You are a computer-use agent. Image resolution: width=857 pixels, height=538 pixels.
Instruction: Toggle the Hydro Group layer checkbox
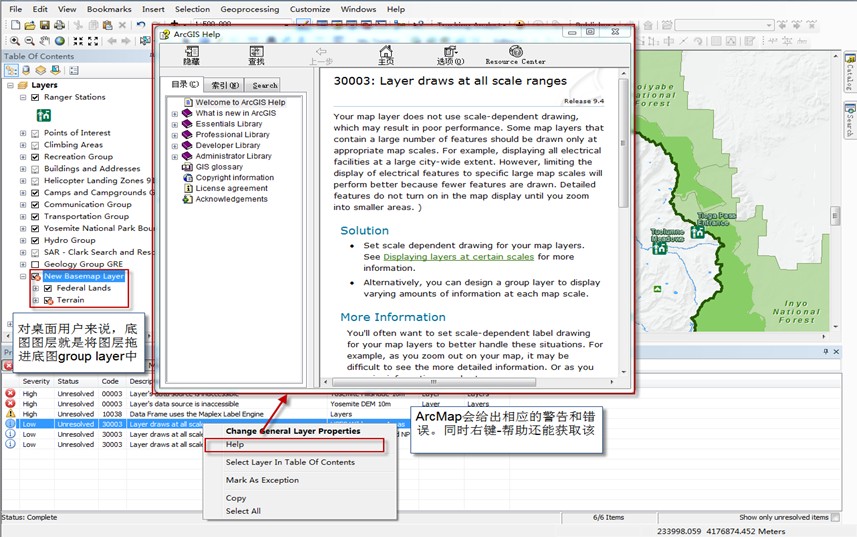(35, 240)
